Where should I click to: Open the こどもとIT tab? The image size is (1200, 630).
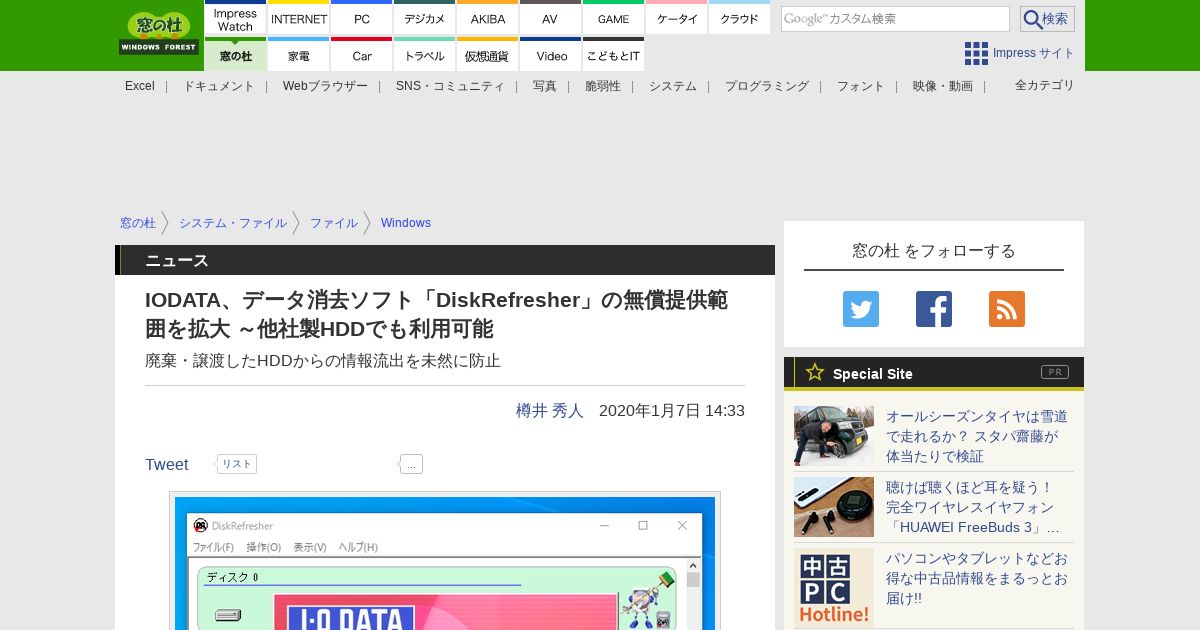coord(613,55)
